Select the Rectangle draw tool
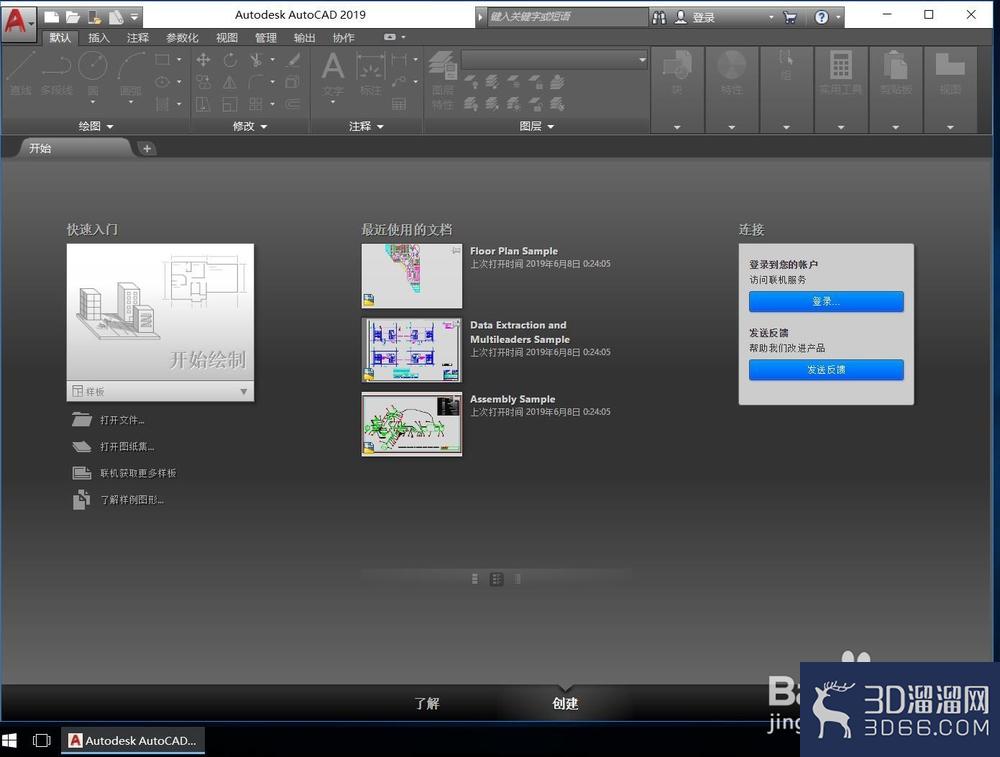Screen dimensions: 1000x757 click(x=163, y=60)
